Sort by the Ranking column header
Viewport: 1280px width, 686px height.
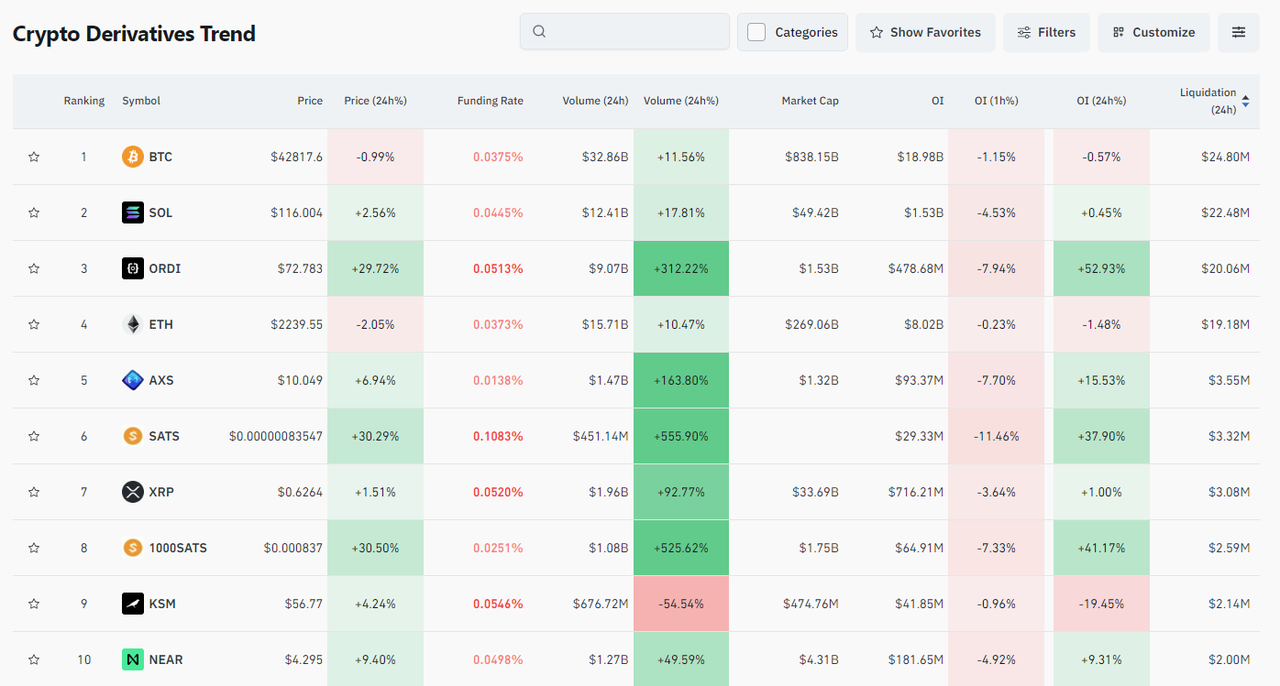pos(84,101)
